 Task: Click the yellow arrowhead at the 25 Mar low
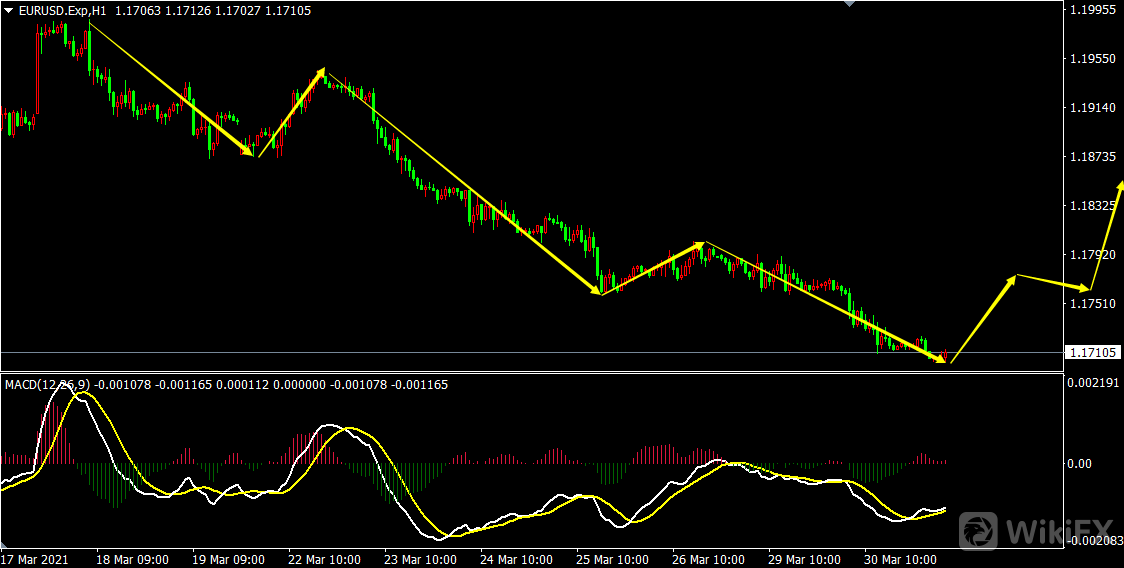click(x=596, y=291)
